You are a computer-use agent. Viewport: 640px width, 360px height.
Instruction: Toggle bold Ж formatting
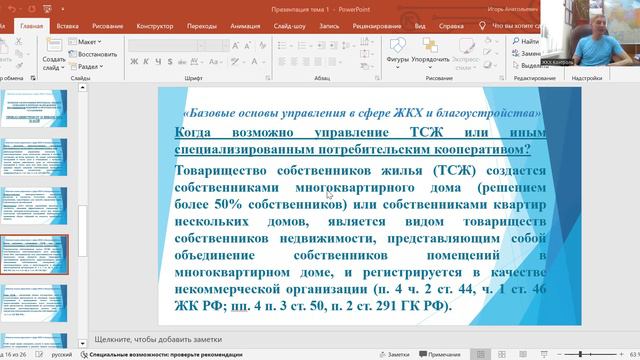coord(134,62)
